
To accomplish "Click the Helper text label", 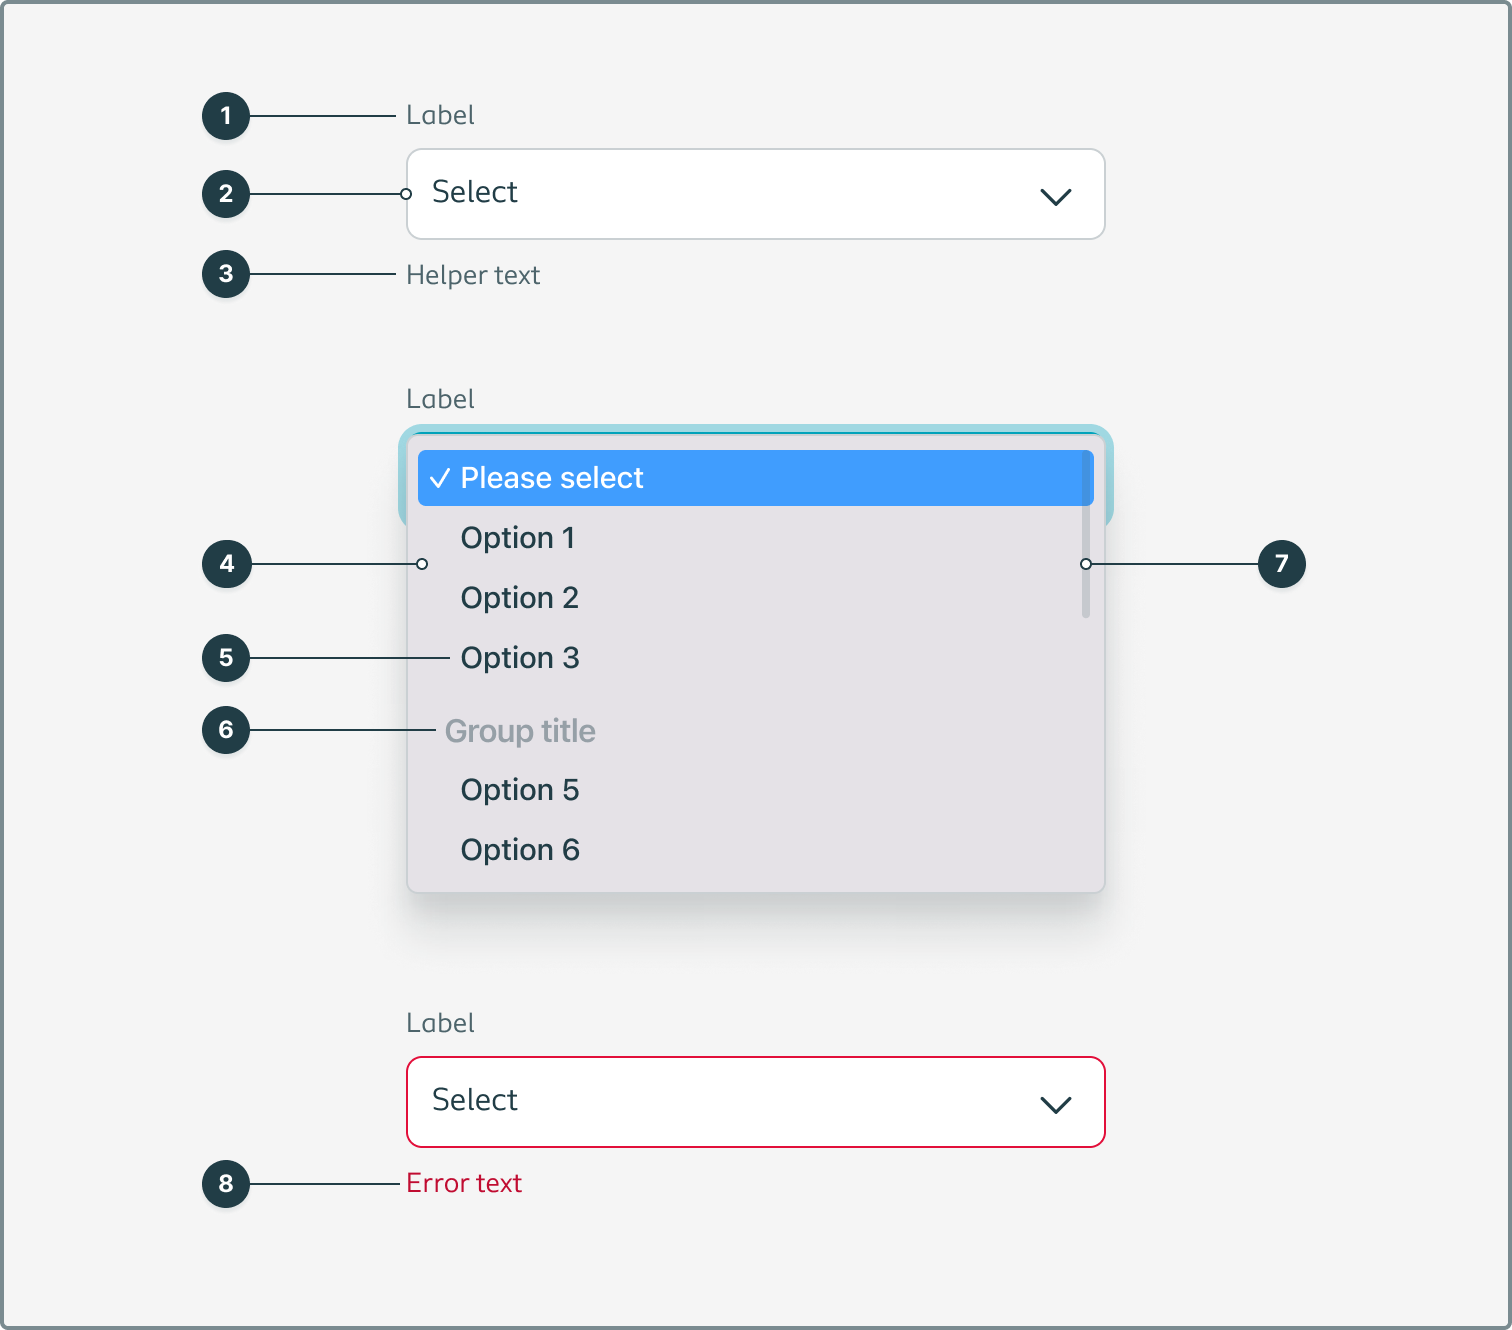I will click(473, 275).
